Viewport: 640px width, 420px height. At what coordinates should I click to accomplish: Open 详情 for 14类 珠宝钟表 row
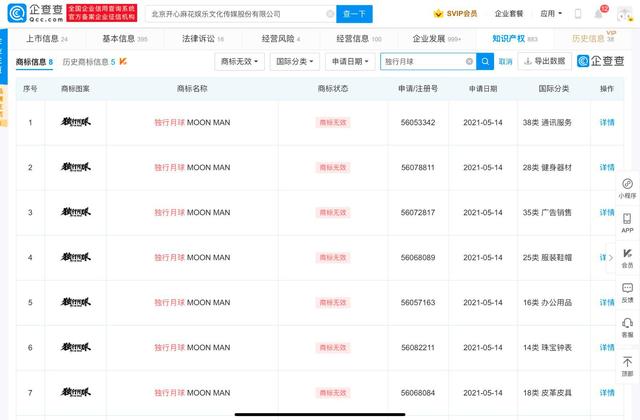[607, 347]
